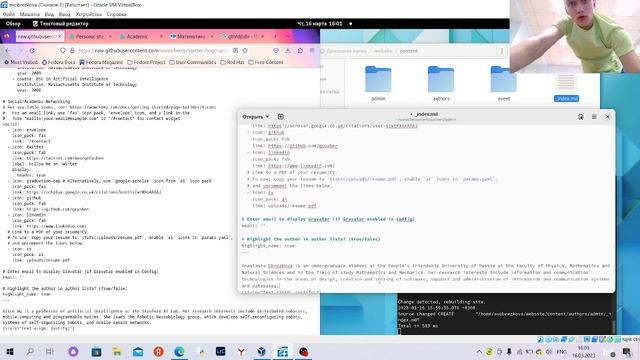Reload the raw.githubusercontent page
Image resolution: width=640 pixels, height=360 pixels.
[x=32, y=51]
